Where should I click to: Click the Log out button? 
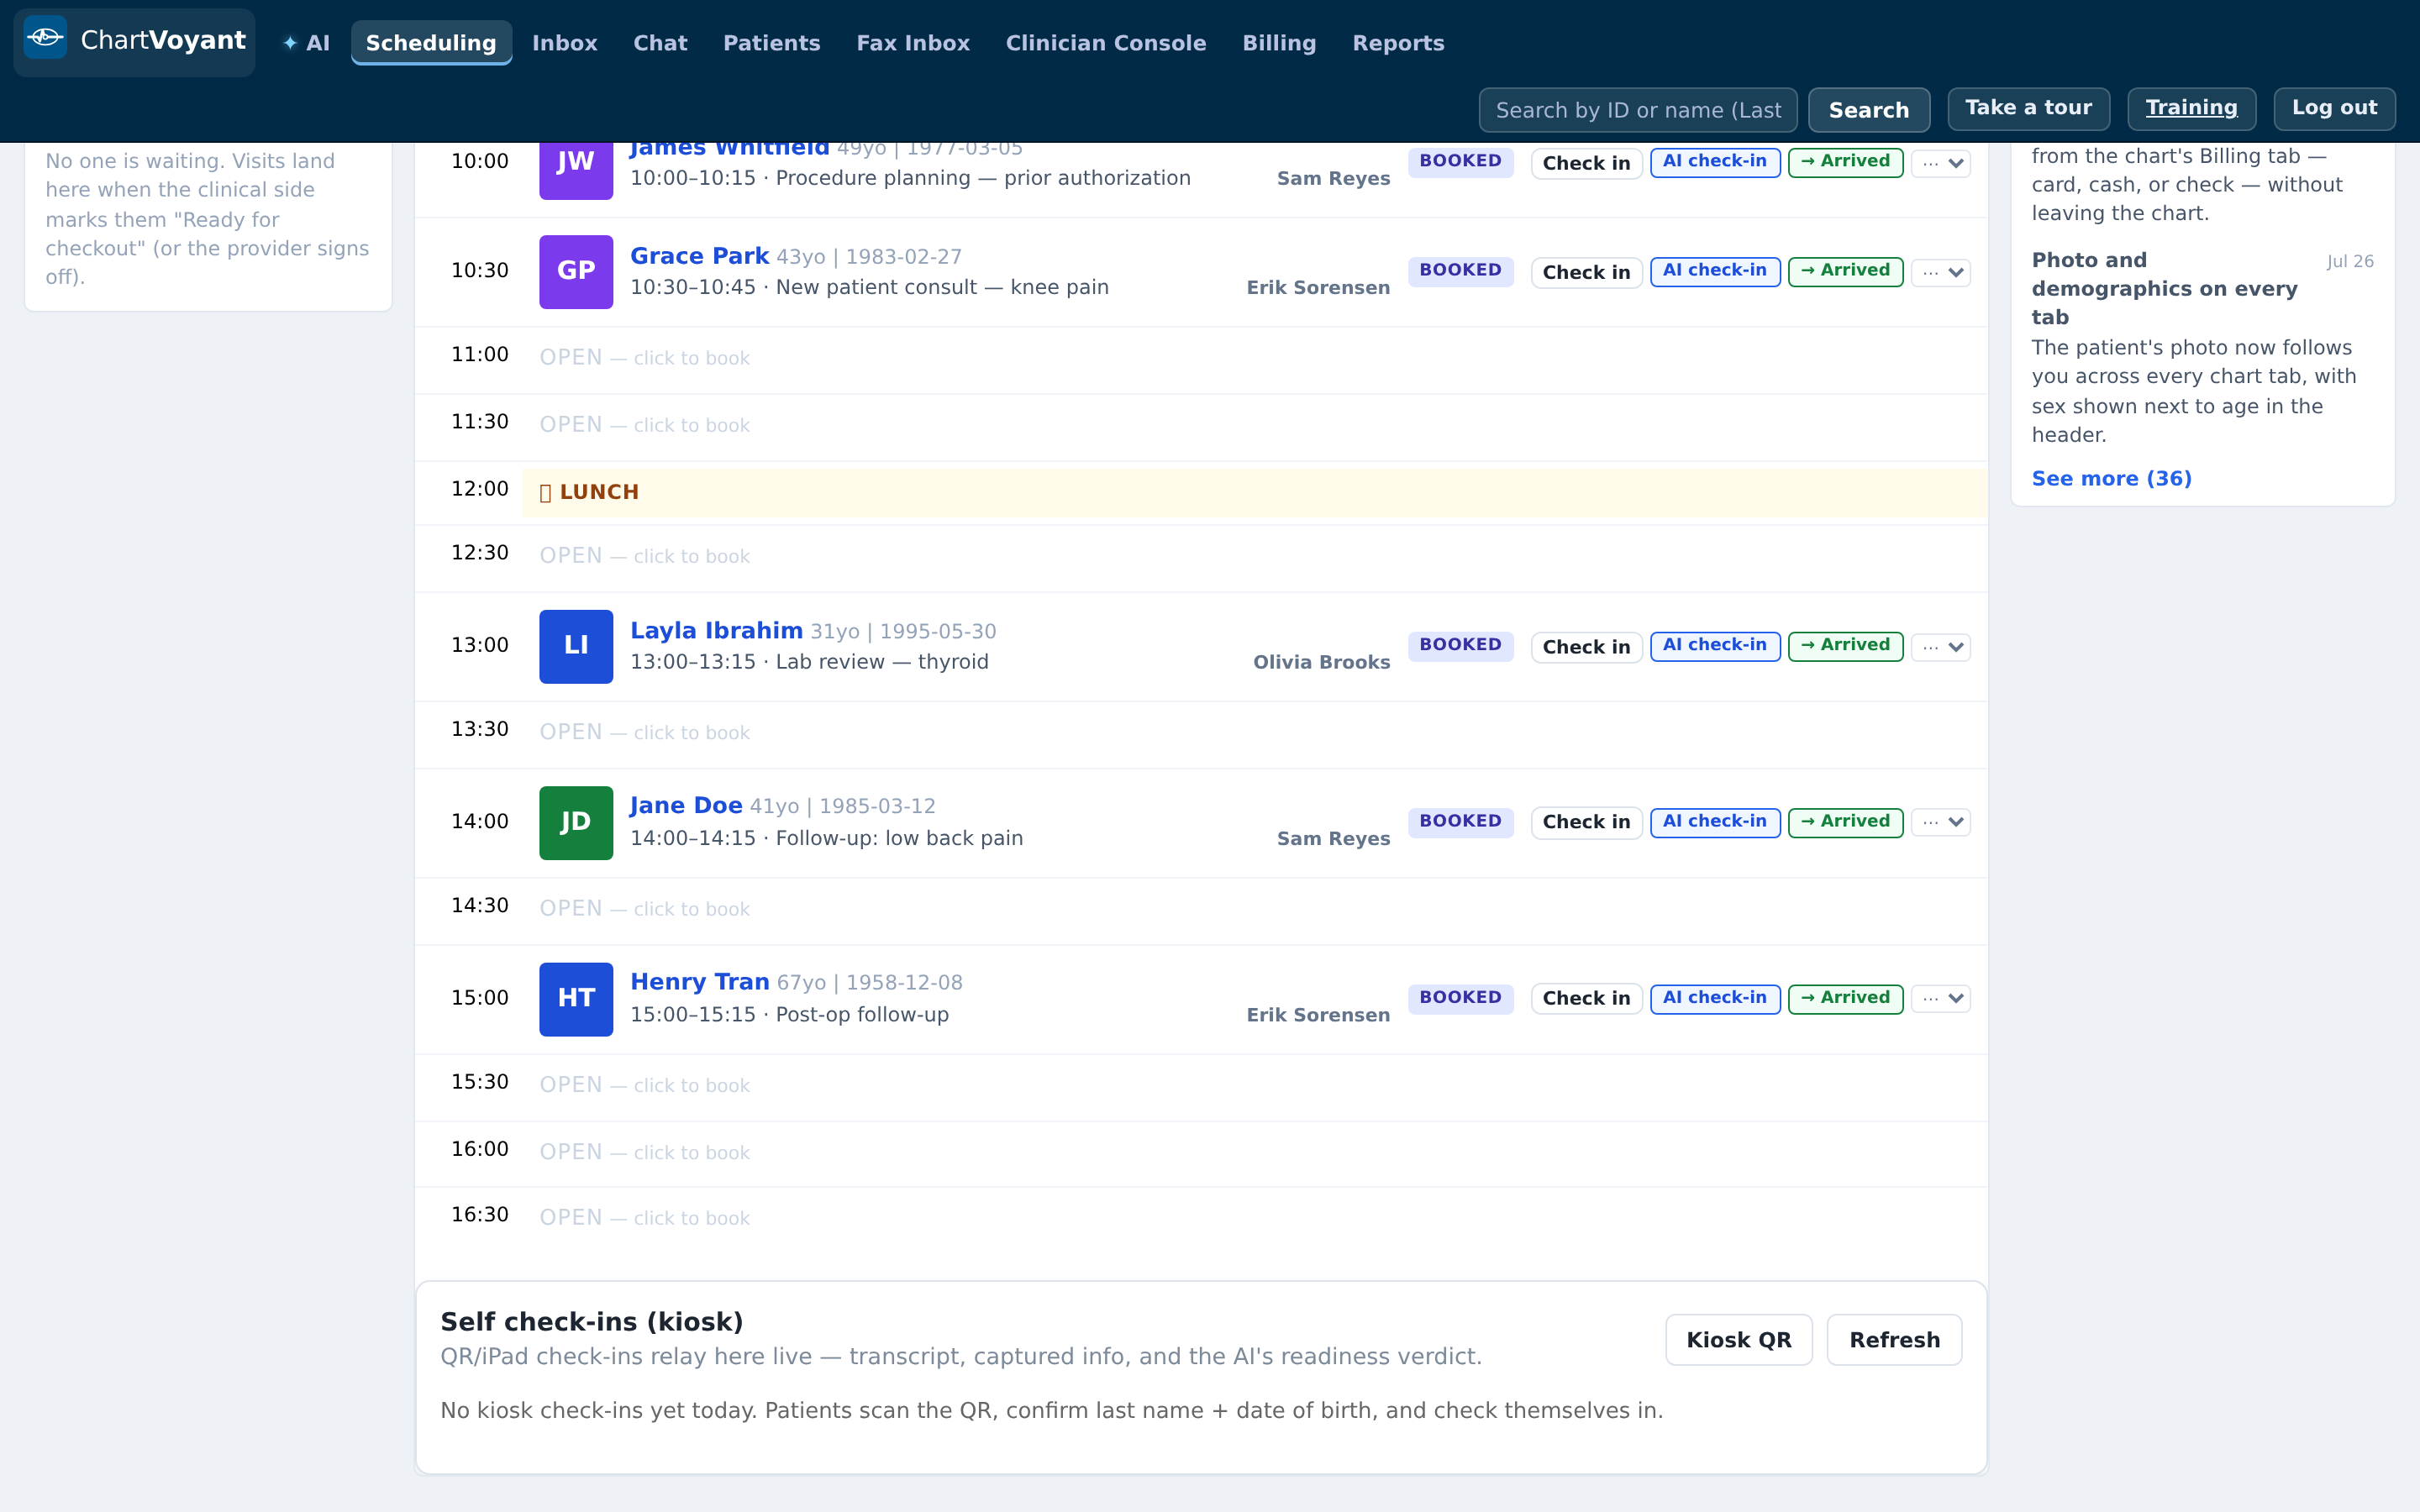[x=2334, y=108]
